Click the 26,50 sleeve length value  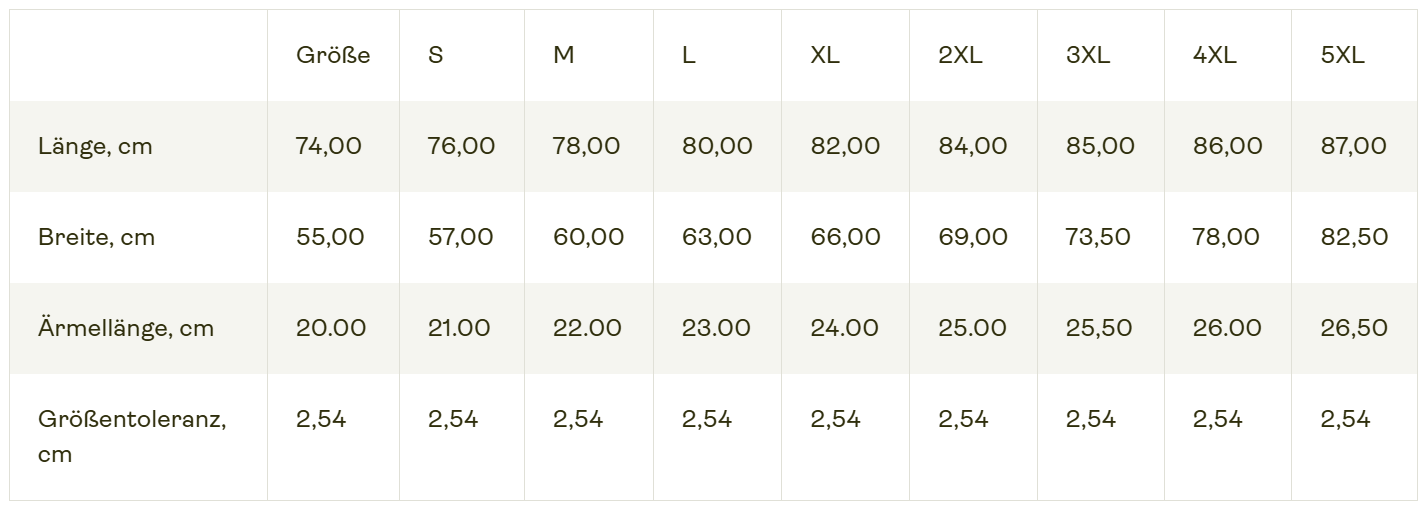click(1355, 328)
